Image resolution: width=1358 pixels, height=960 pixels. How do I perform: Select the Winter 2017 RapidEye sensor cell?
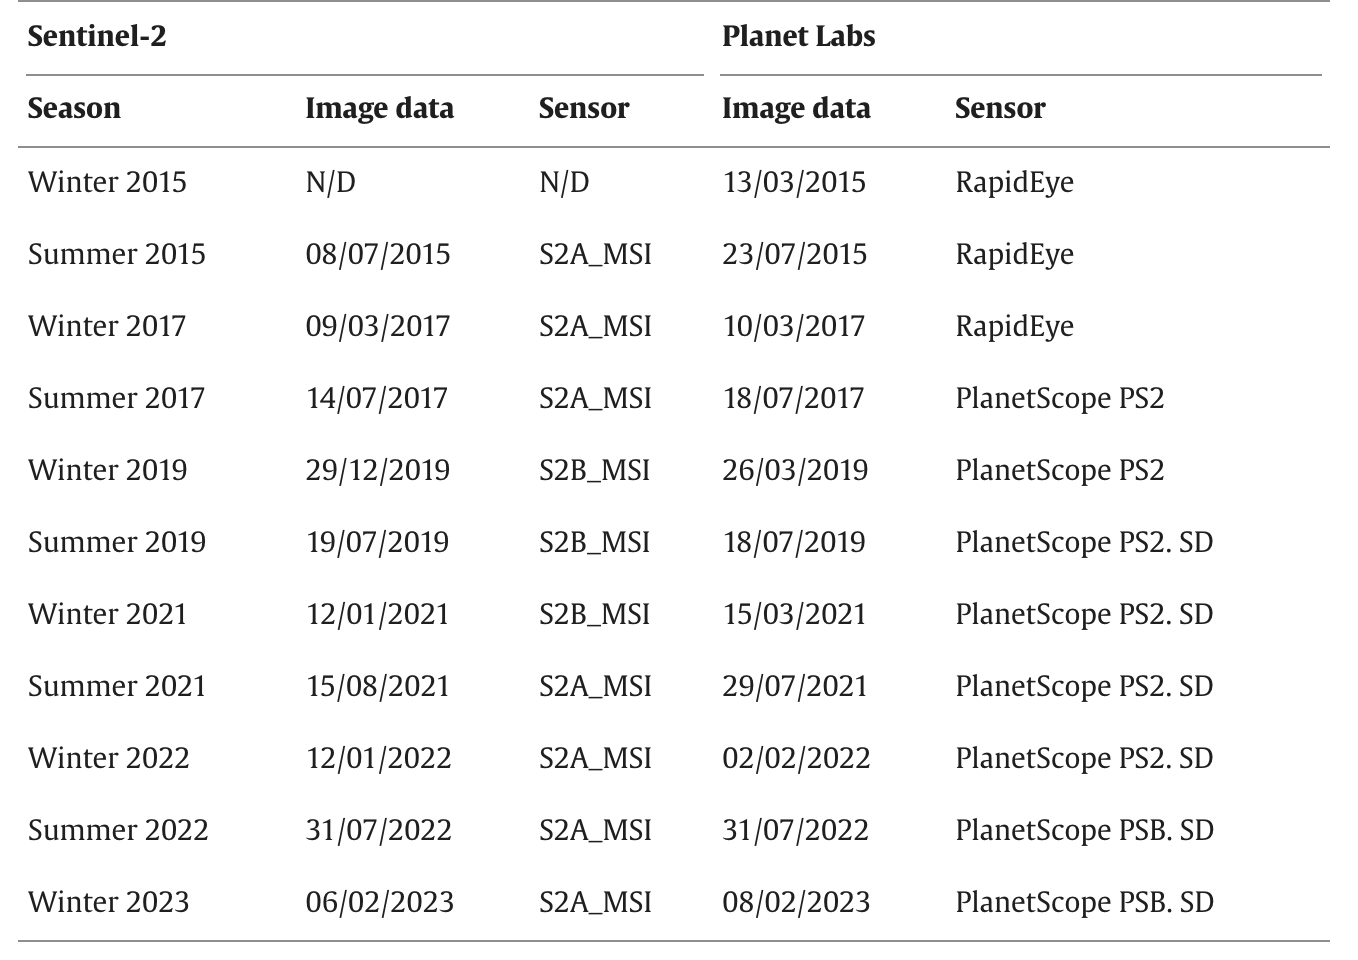tap(1014, 327)
